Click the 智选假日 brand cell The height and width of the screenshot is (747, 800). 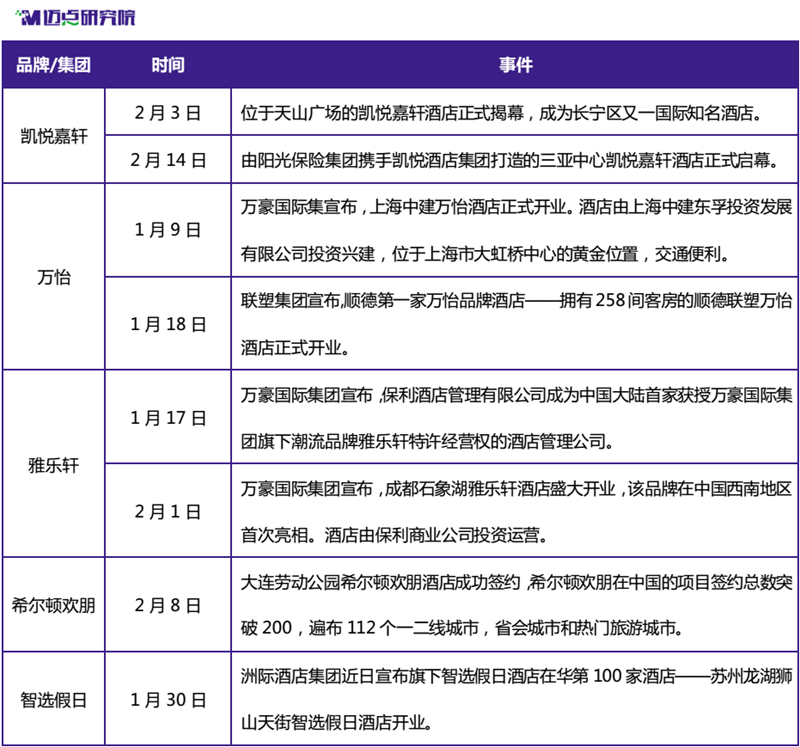tap(54, 699)
